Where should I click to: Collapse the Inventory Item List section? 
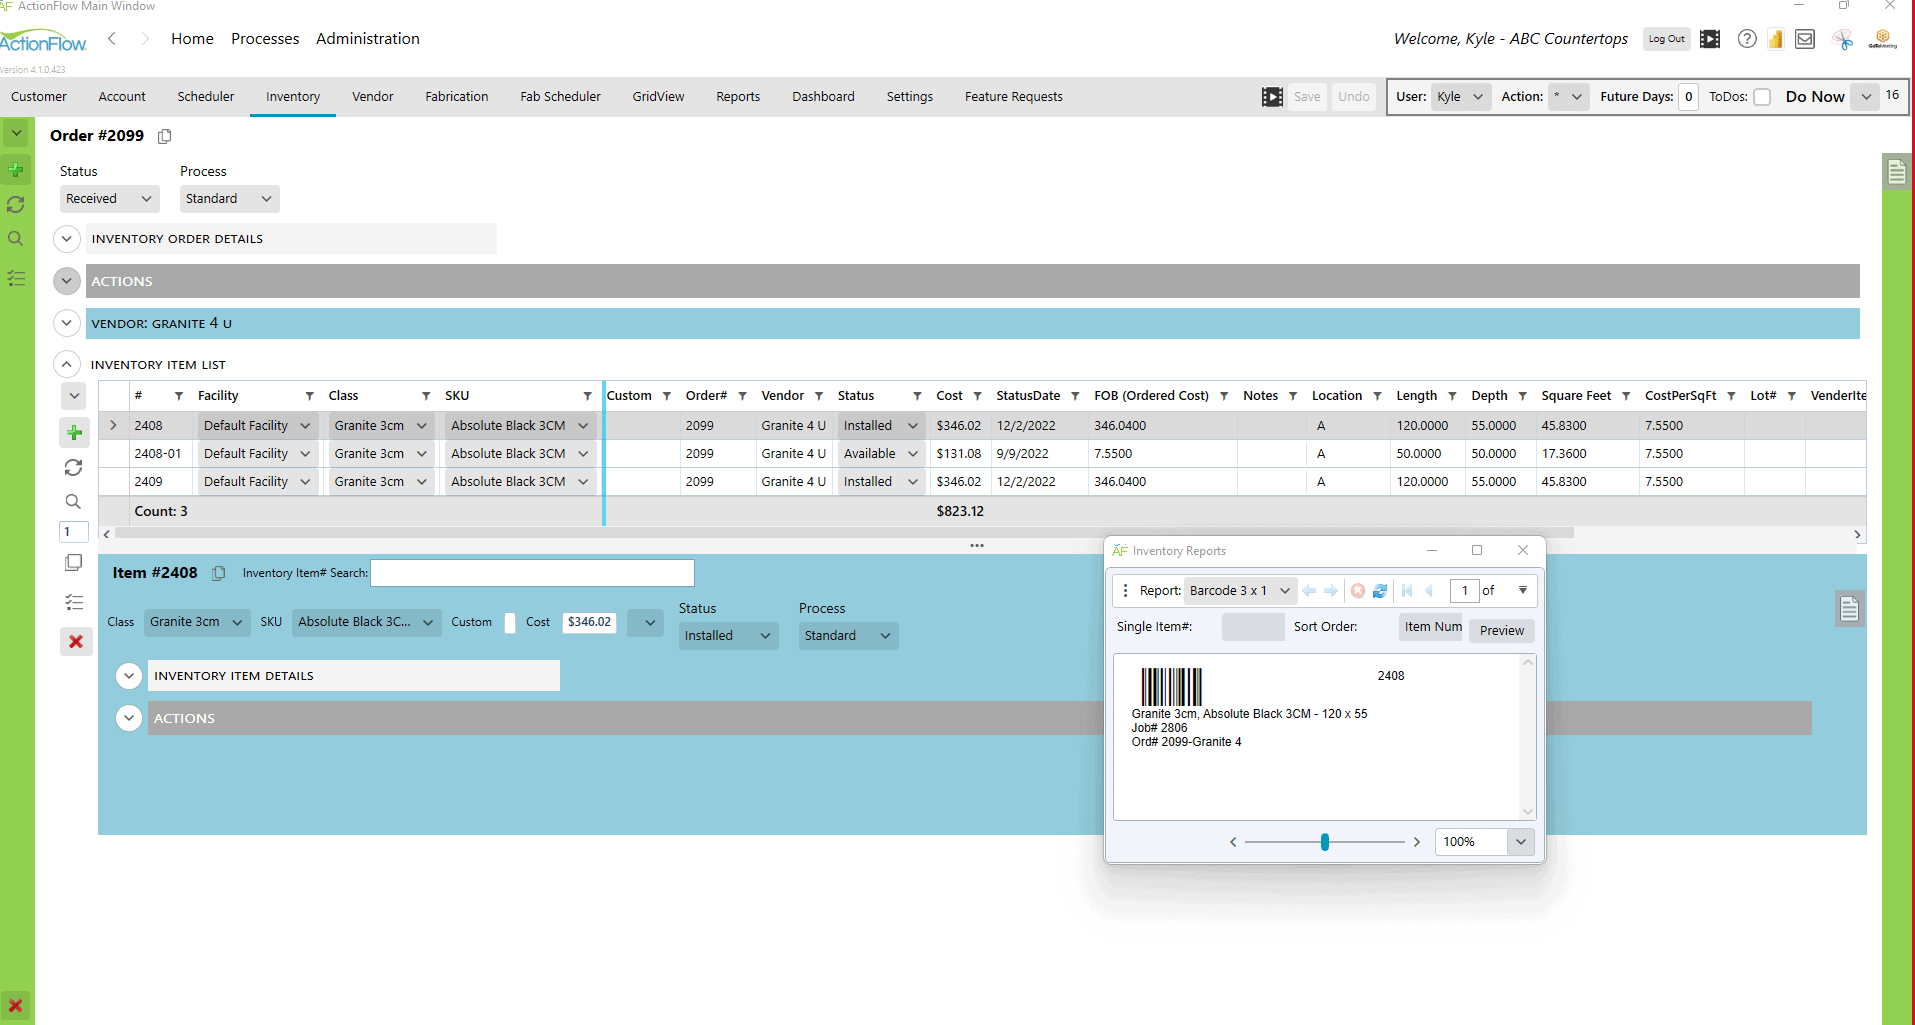67,364
